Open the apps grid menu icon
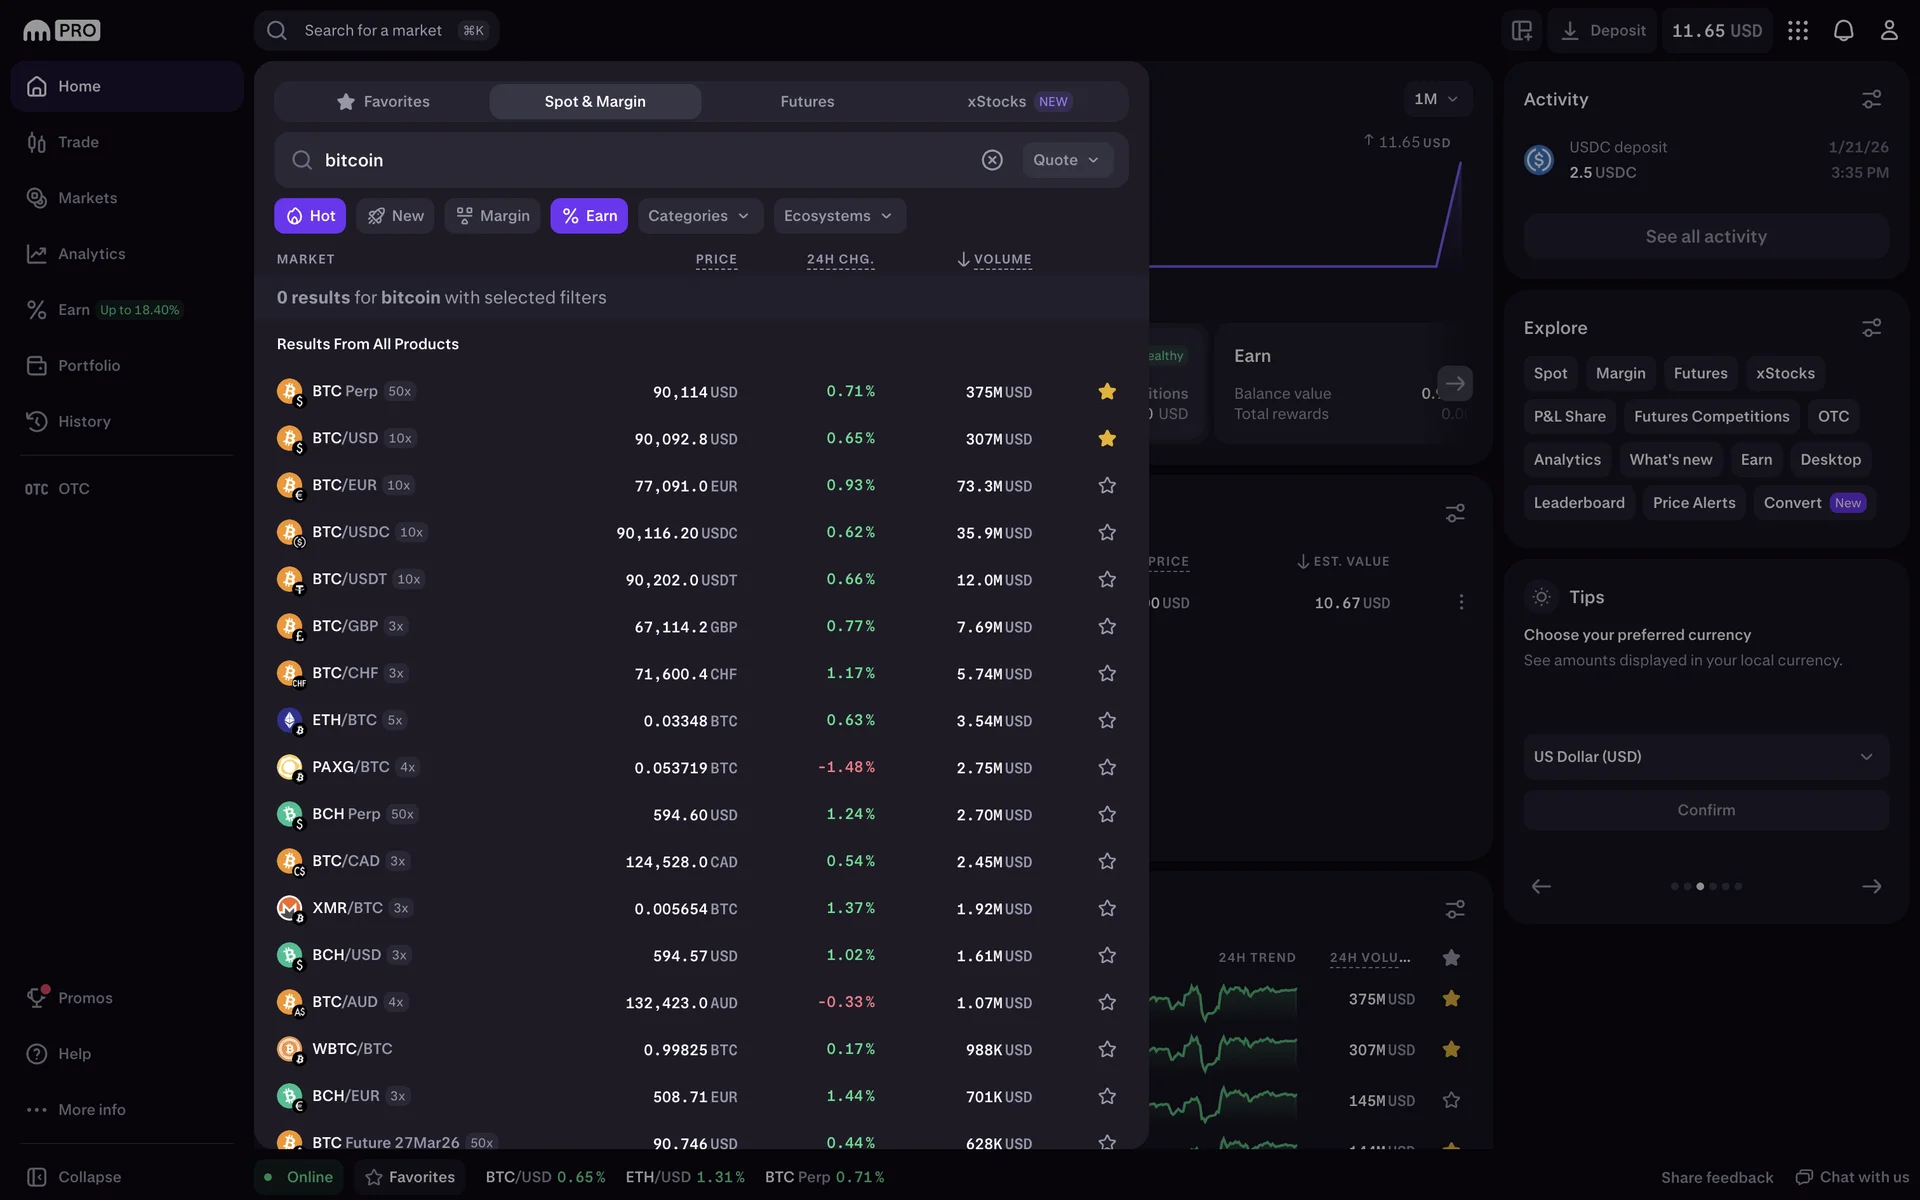 [x=1797, y=30]
